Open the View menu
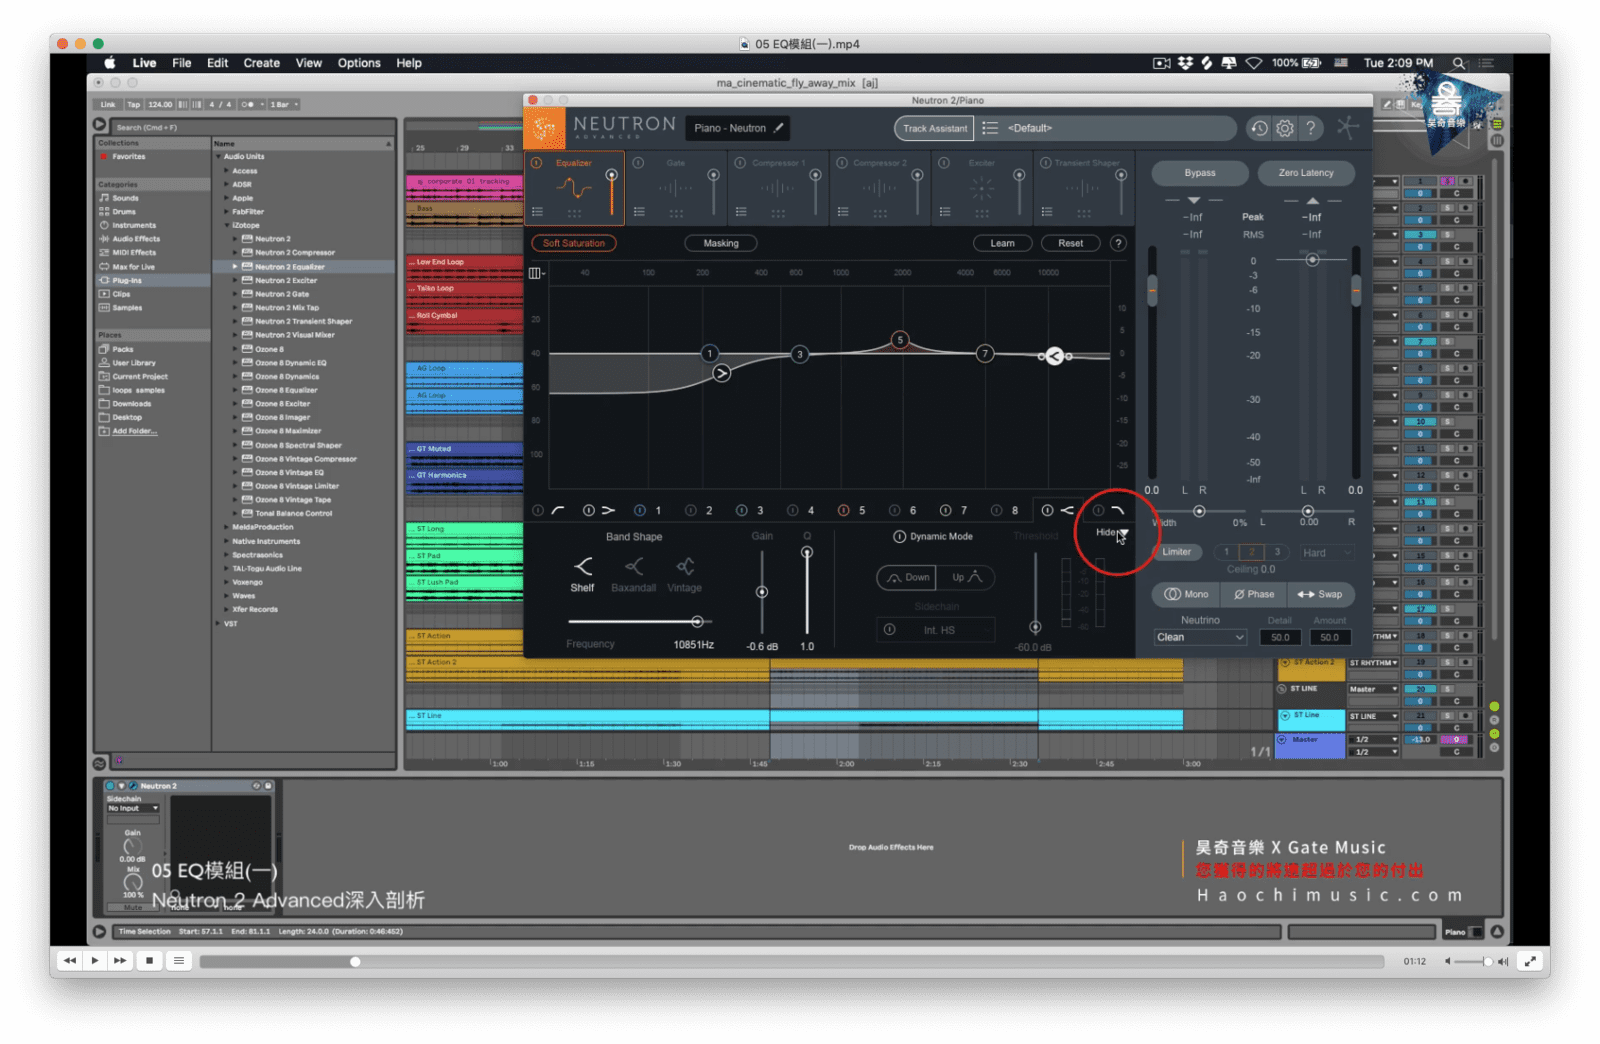 point(309,63)
